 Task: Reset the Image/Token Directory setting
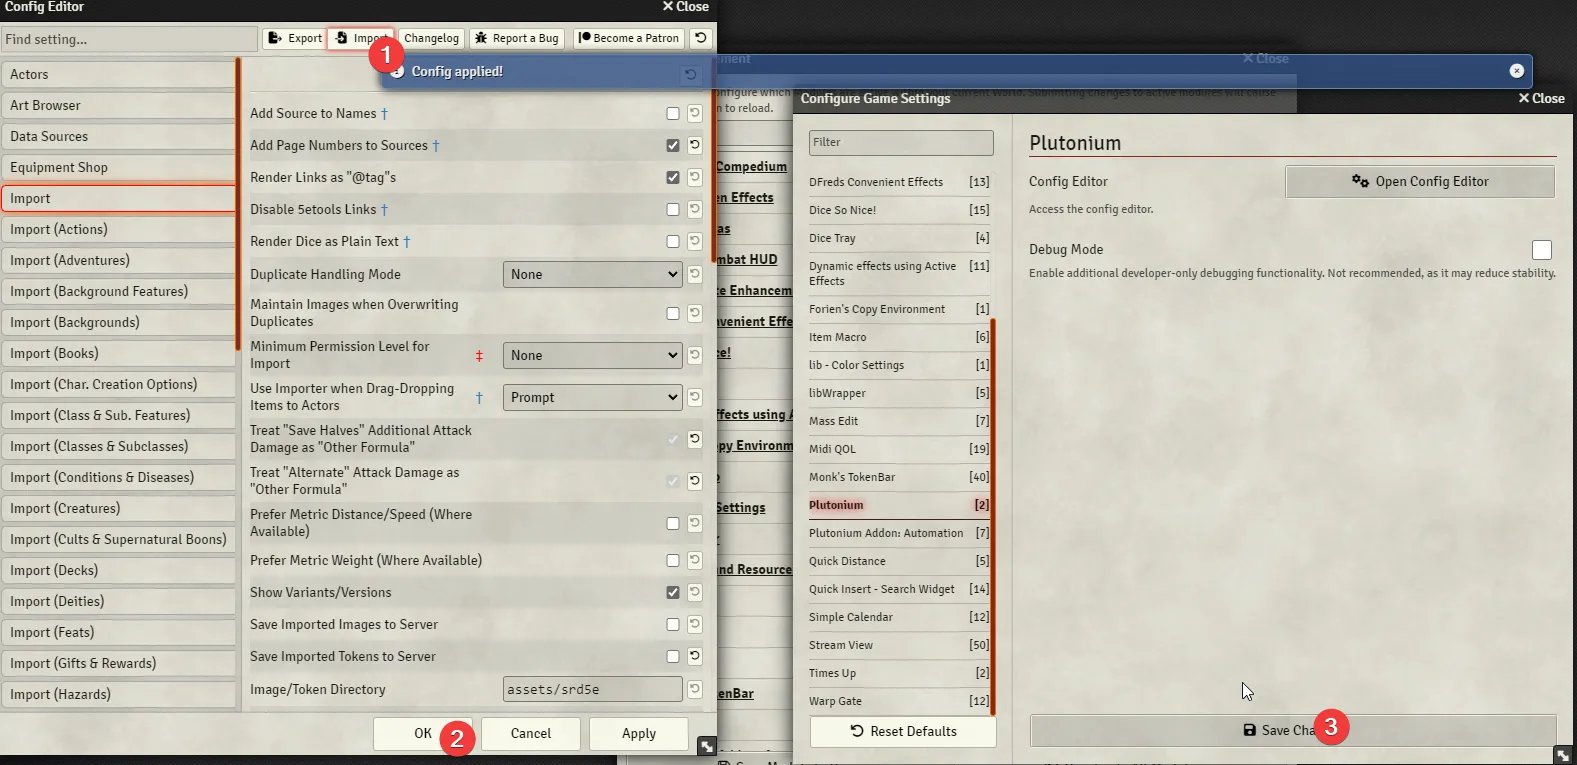695,689
